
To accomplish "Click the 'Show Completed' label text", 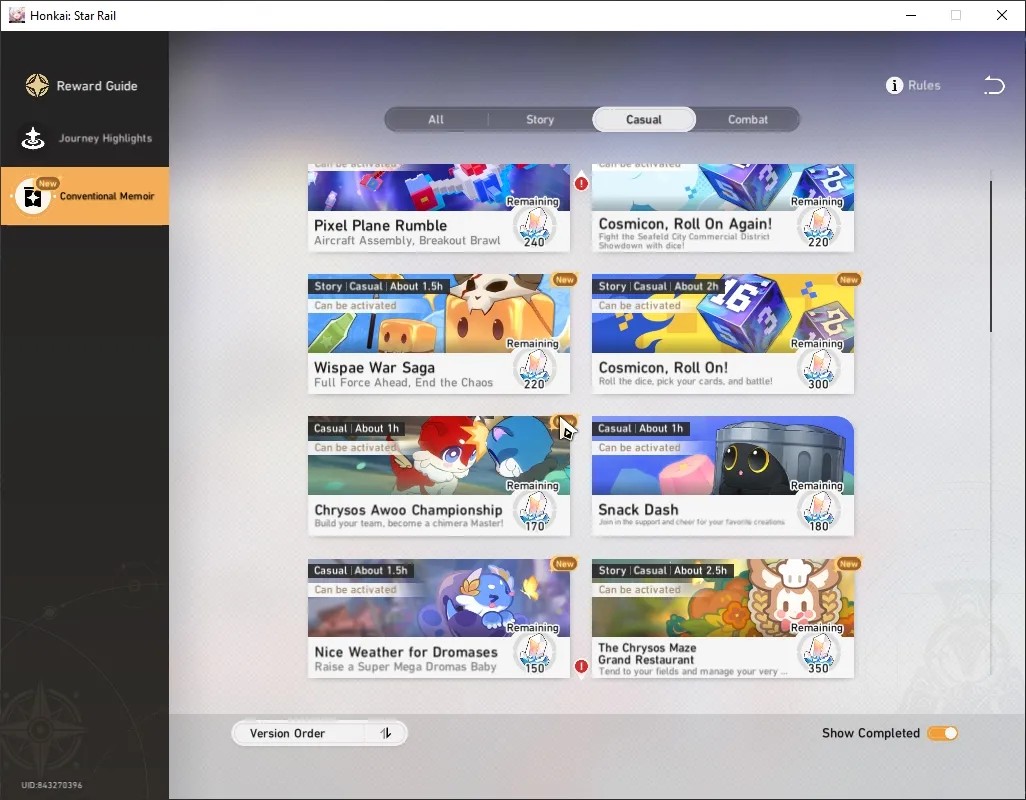I will 870,733.
